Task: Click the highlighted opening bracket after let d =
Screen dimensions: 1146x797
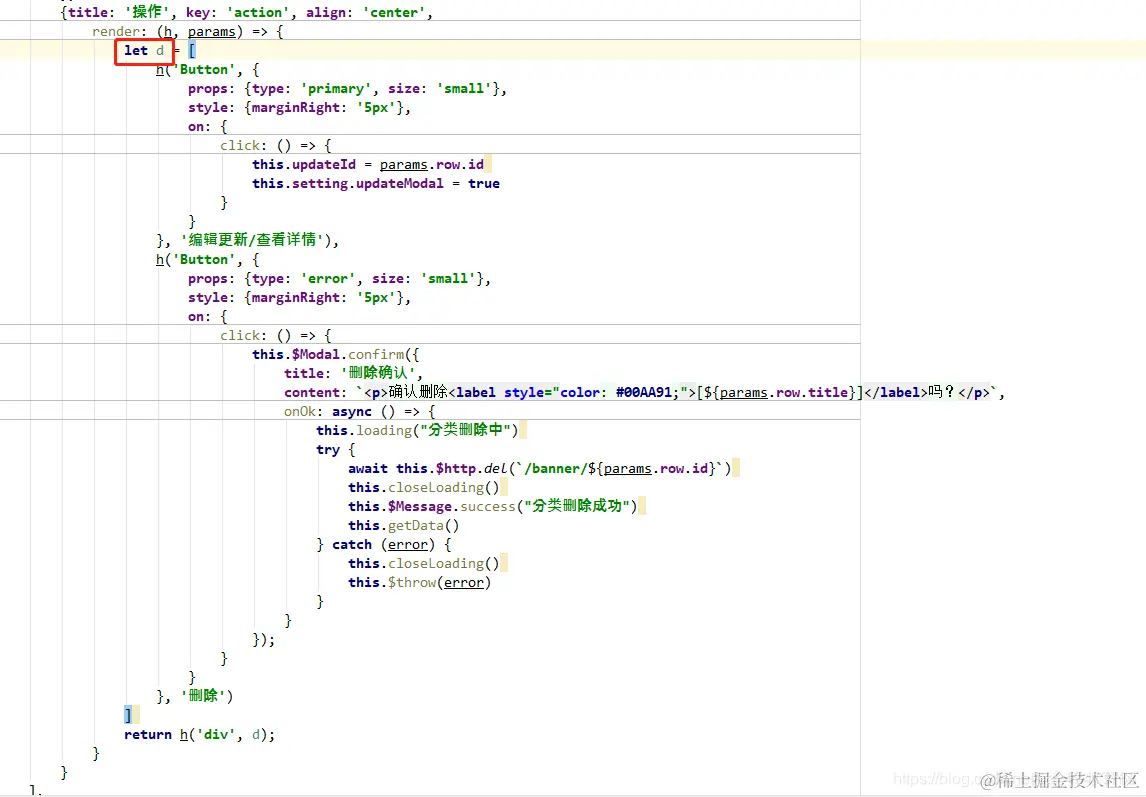Action: [192, 50]
